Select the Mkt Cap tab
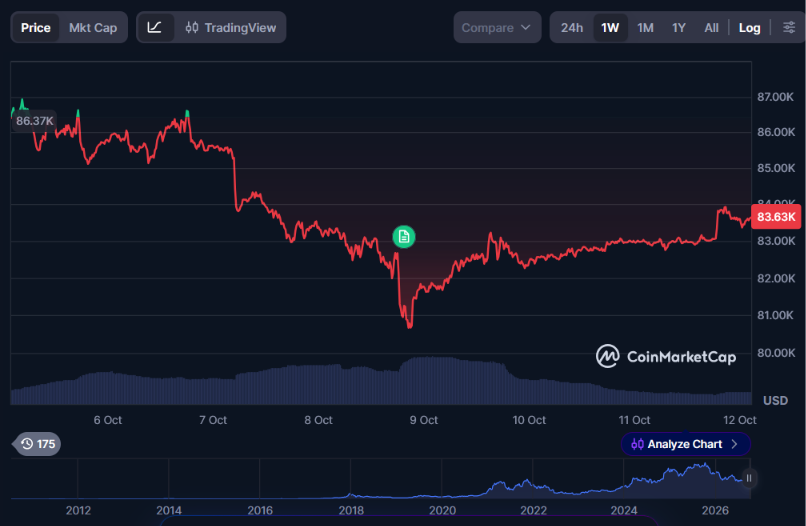The width and height of the screenshot is (806, 526). 93,28
